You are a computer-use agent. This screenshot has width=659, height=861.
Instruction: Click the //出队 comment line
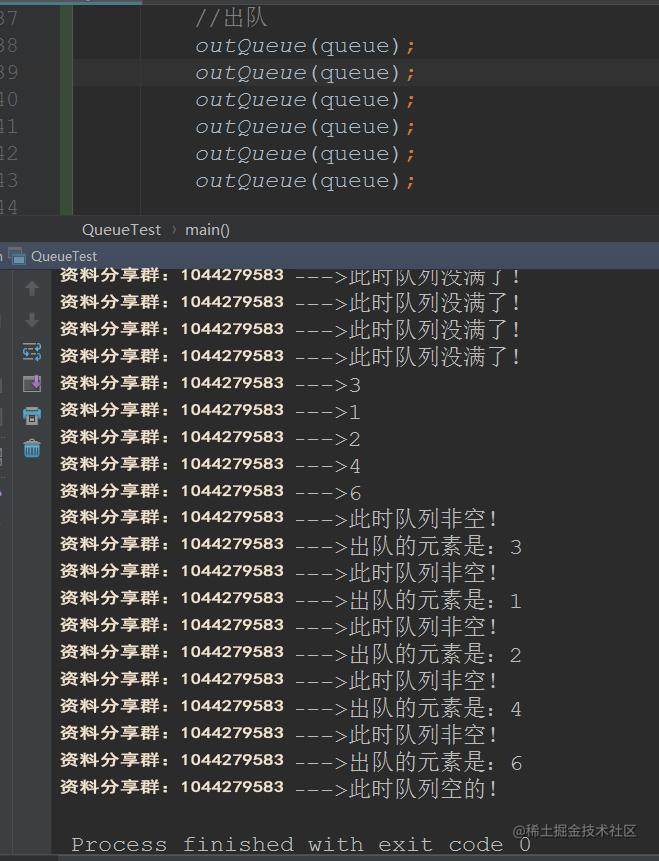click(x=231, y=18)
